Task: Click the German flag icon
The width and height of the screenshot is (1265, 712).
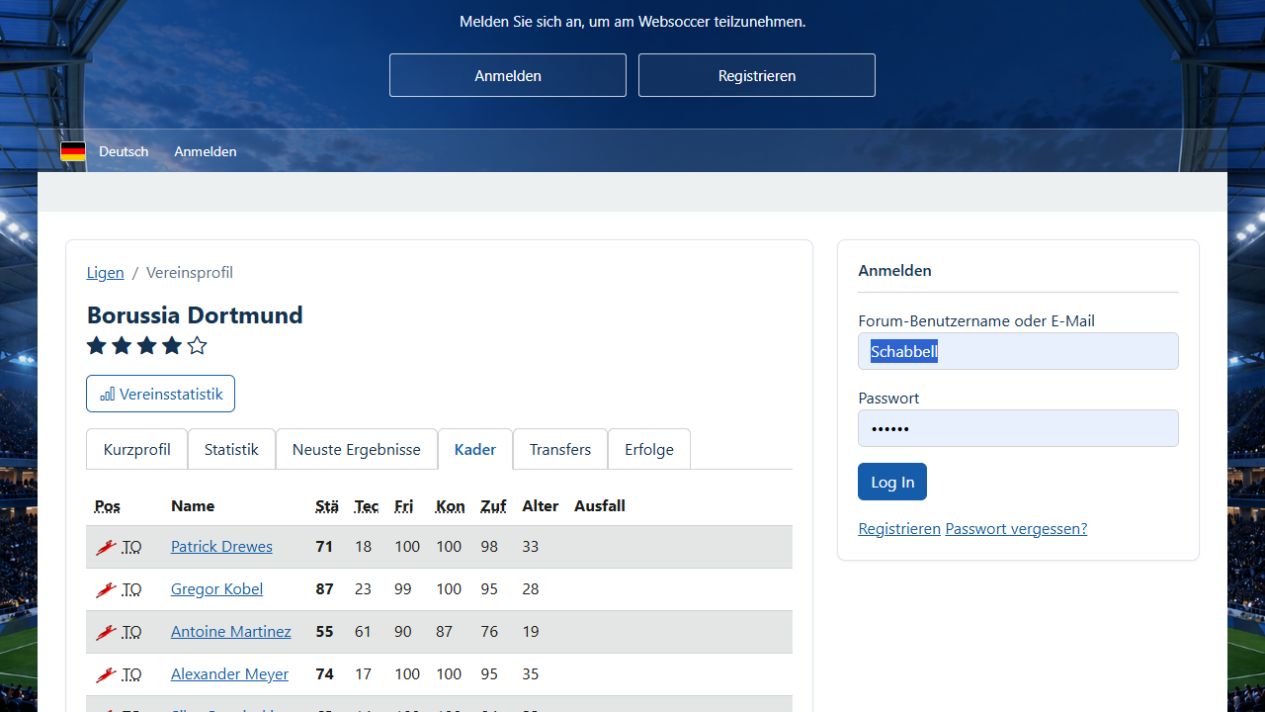Action: [x=73, y=151]
